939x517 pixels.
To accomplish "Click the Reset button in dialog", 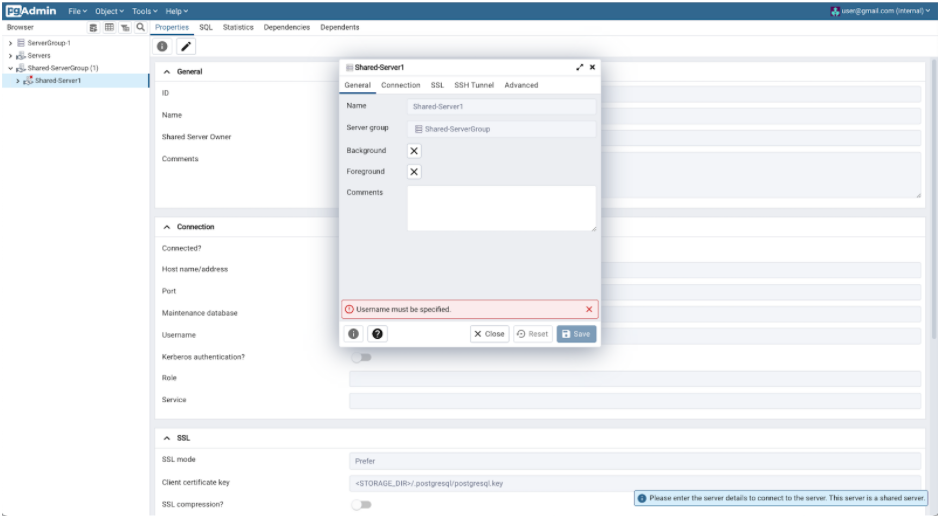I will pyautogui.click(x=532, y=334).
